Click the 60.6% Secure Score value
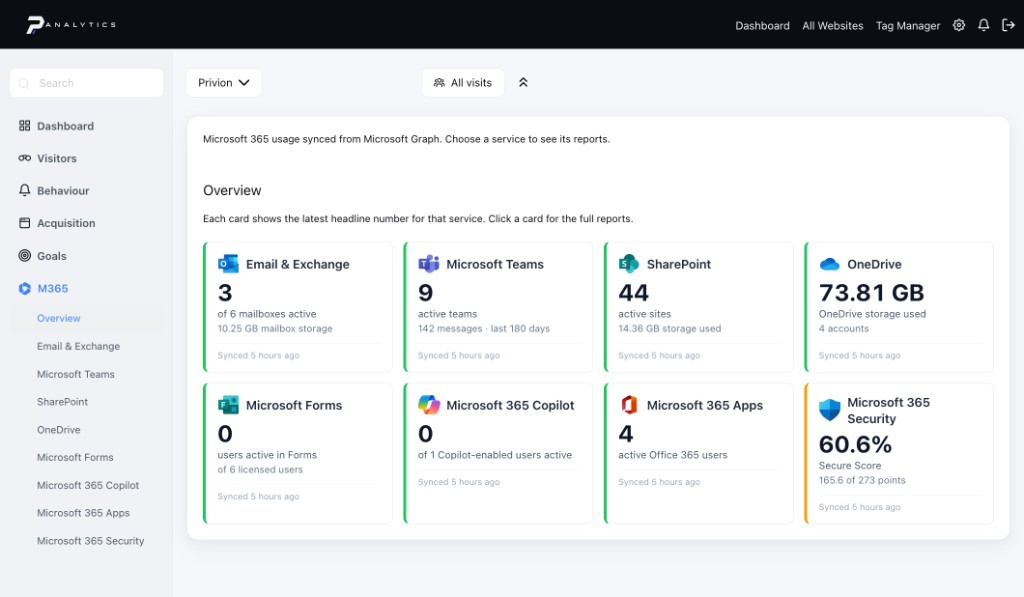1024x597 pixels. (856, 444)
